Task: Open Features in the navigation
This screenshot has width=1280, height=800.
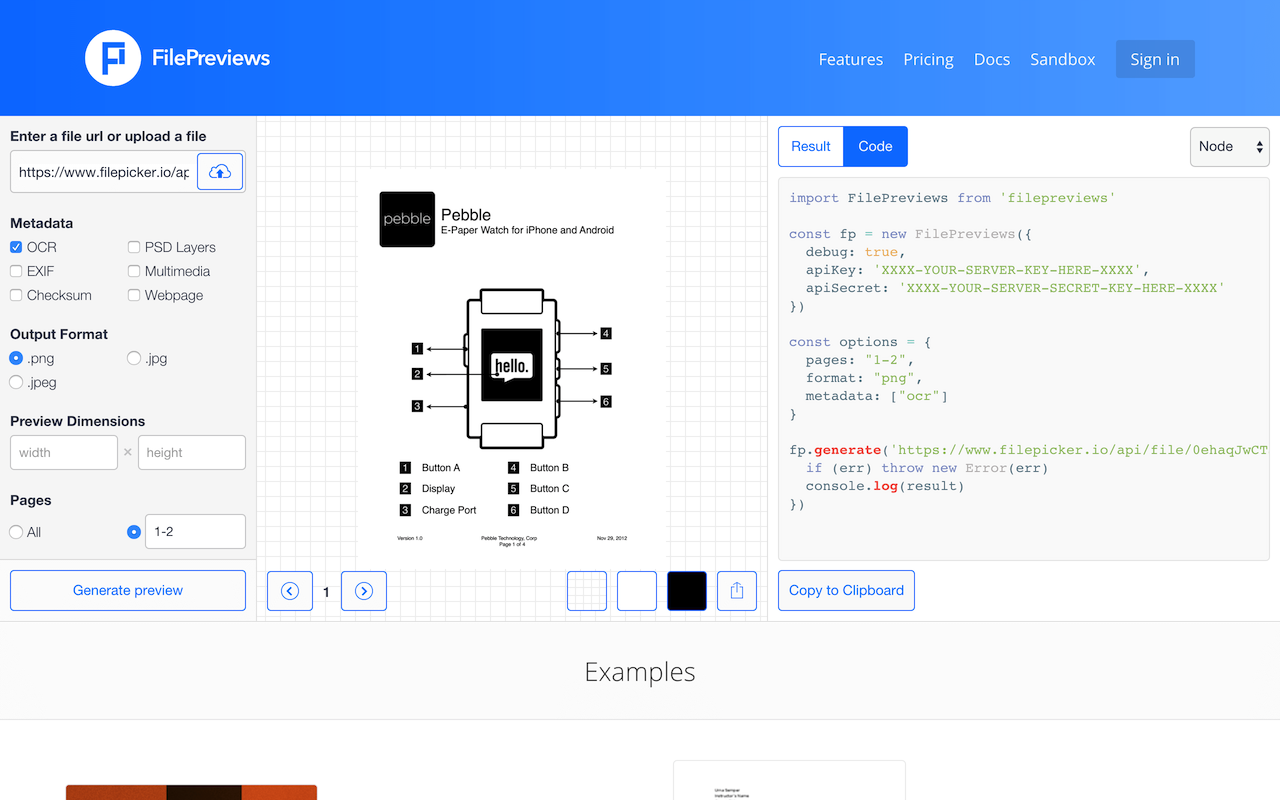Action: (851, 59)
